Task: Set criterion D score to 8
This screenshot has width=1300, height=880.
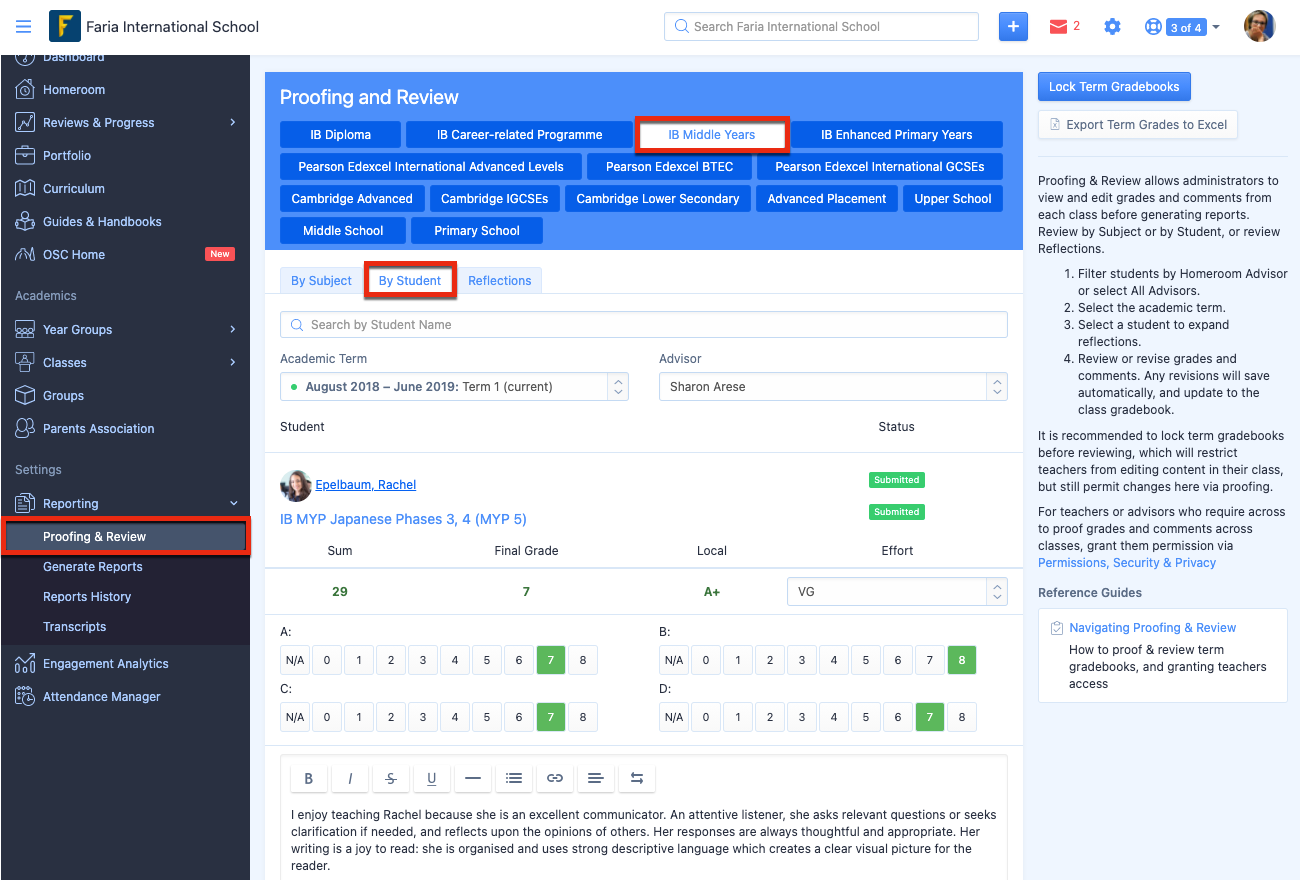Action: point(961,717)
